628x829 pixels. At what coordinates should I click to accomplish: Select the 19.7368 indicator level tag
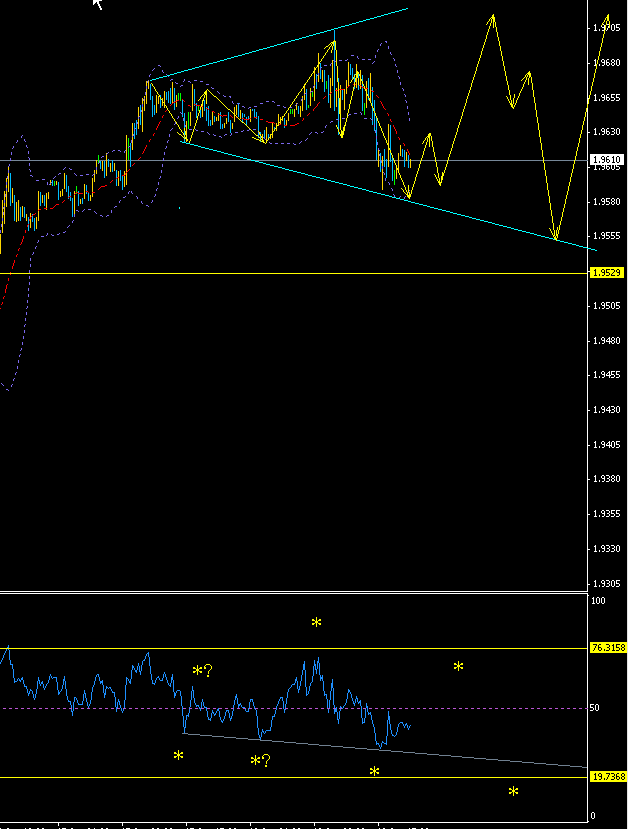tap(609, 777)
